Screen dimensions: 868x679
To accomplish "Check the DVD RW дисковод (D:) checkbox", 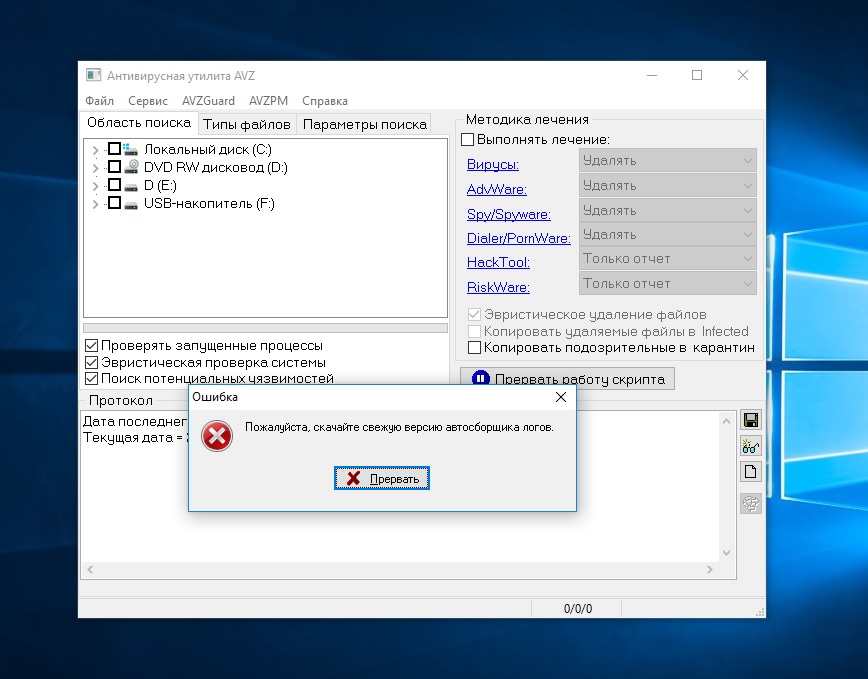I will [114, 167].
